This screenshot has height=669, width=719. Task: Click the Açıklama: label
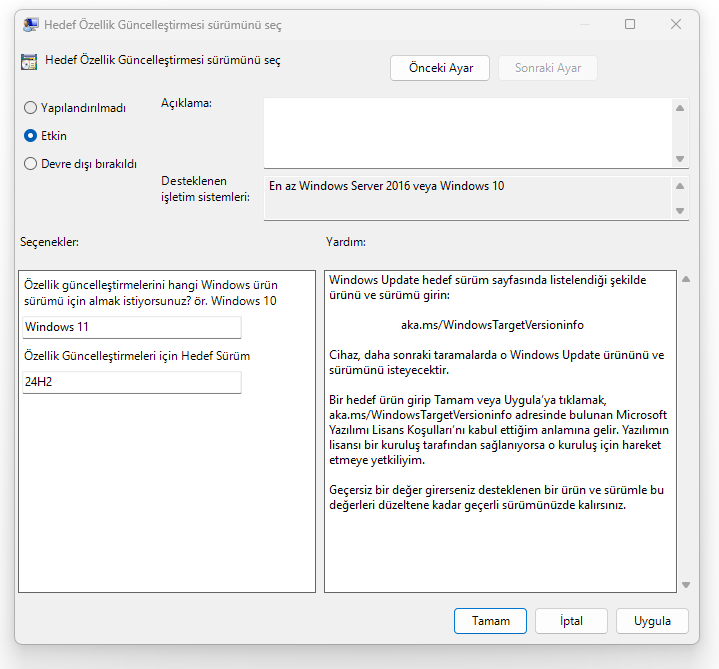point(186,103)
